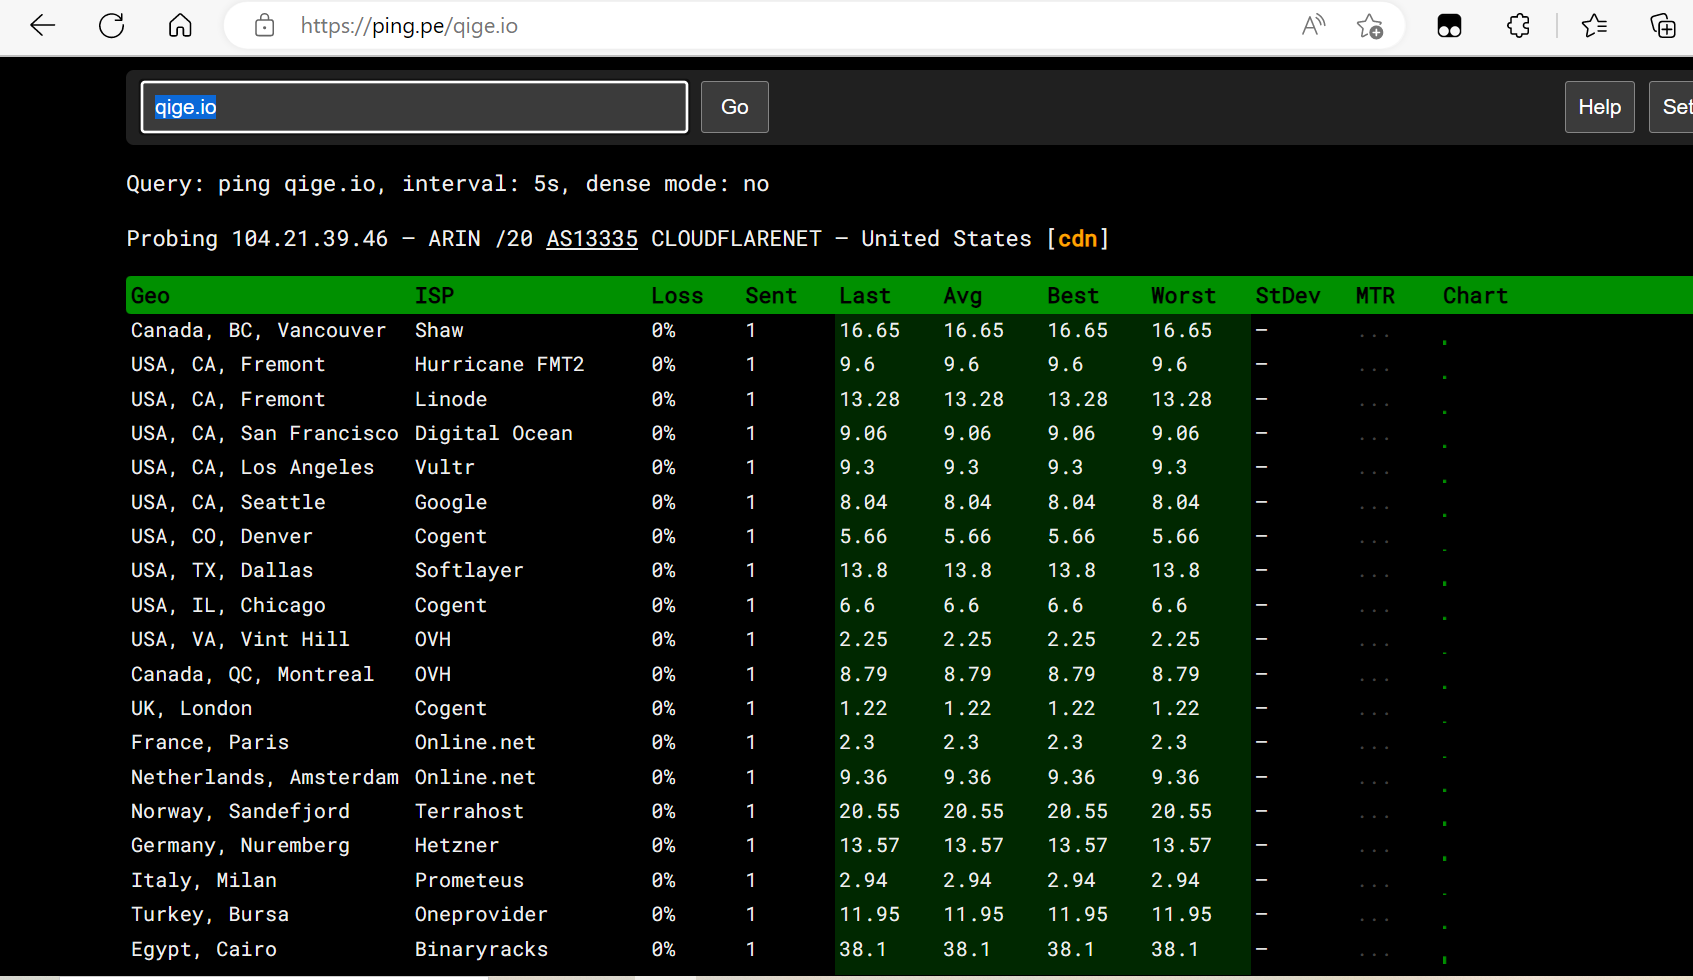This screenshot has width=1693, height=980.
Task: Click the Loss column header
Action: (677, 296)
